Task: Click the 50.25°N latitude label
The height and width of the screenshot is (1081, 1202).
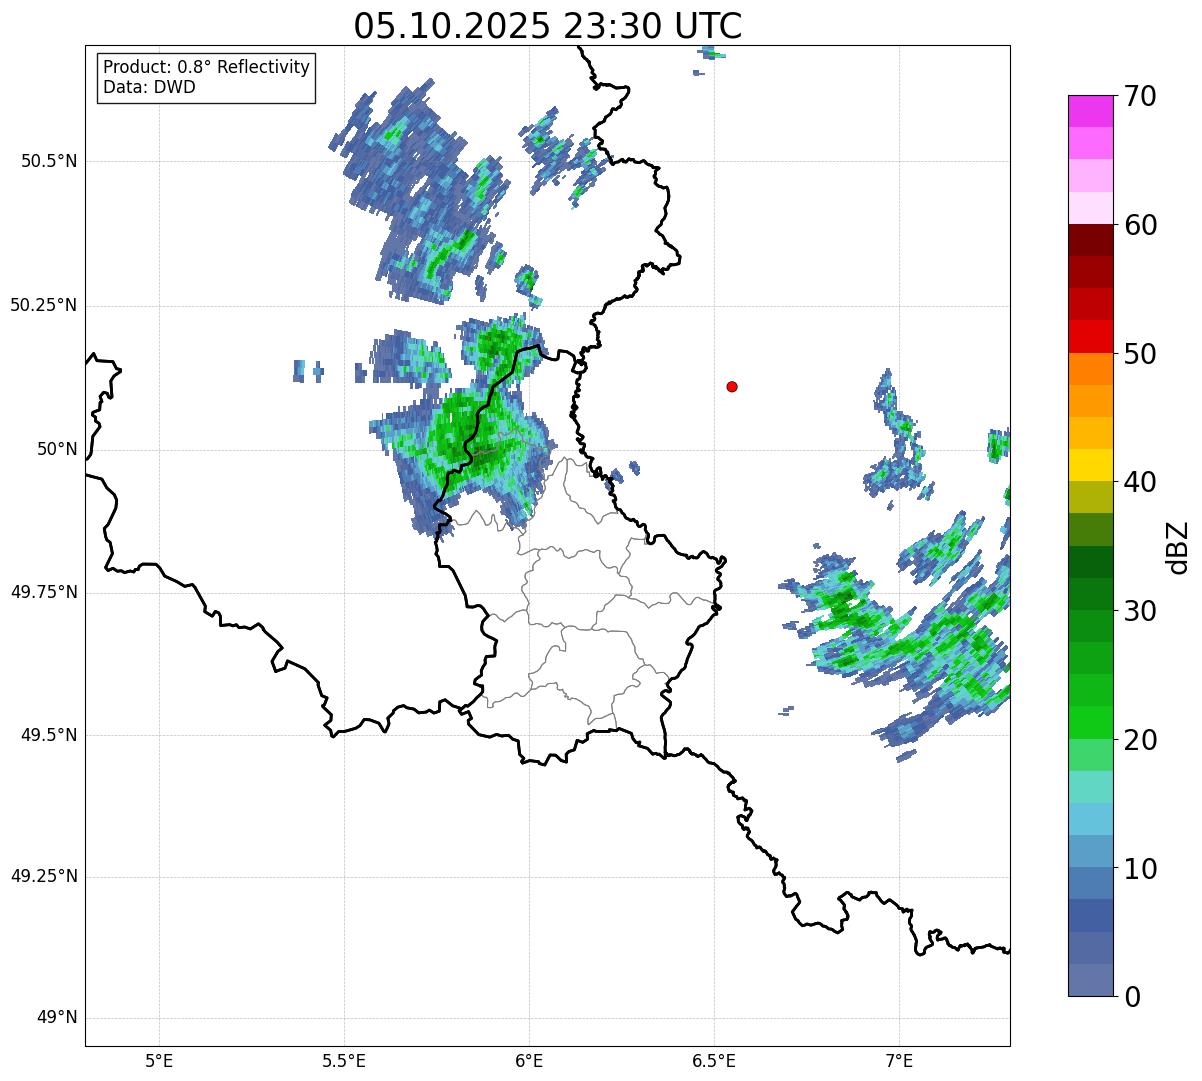Action: (43, 305)
